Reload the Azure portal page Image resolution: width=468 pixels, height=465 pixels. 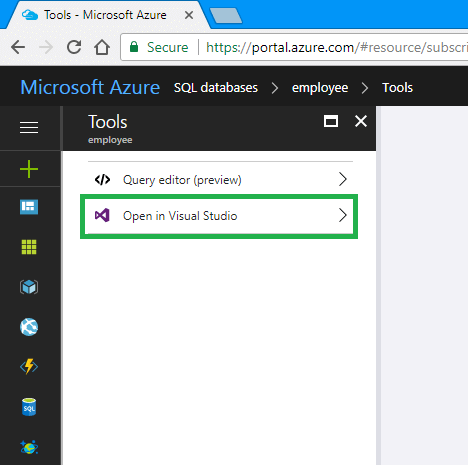point(74,47)
